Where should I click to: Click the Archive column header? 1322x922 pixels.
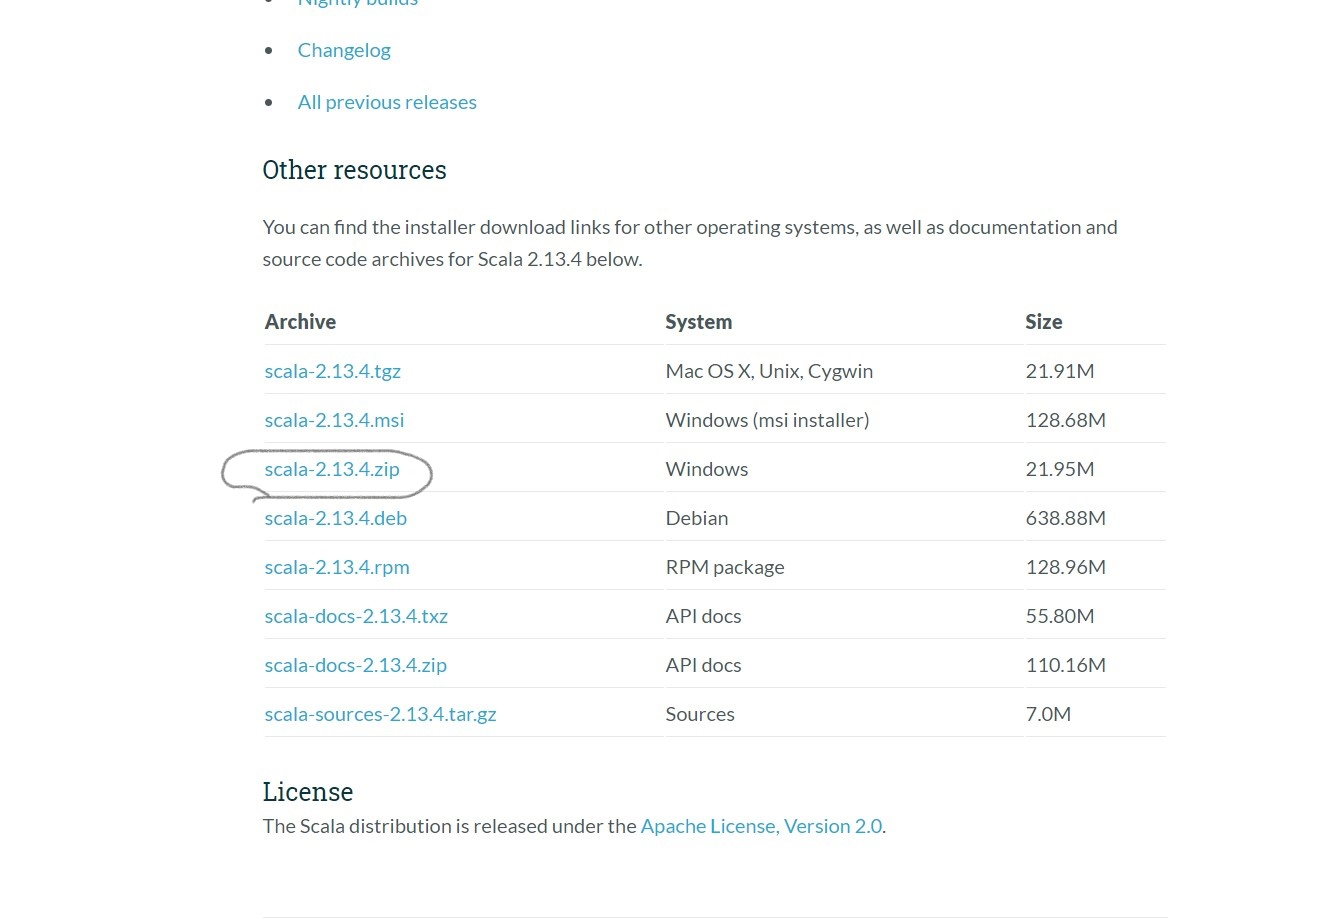[300, 322]
